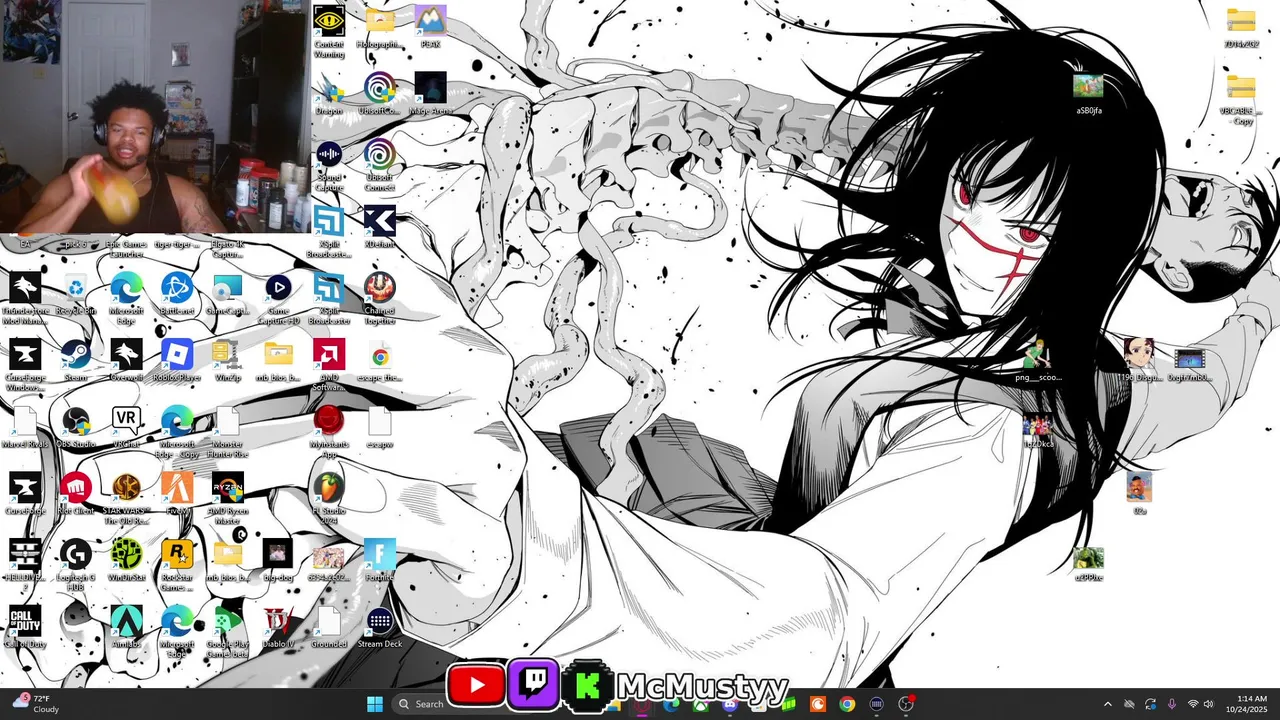Screen dimensions: 1280x720
Task: Open Google Play Games beta
Action: point(227,632)
